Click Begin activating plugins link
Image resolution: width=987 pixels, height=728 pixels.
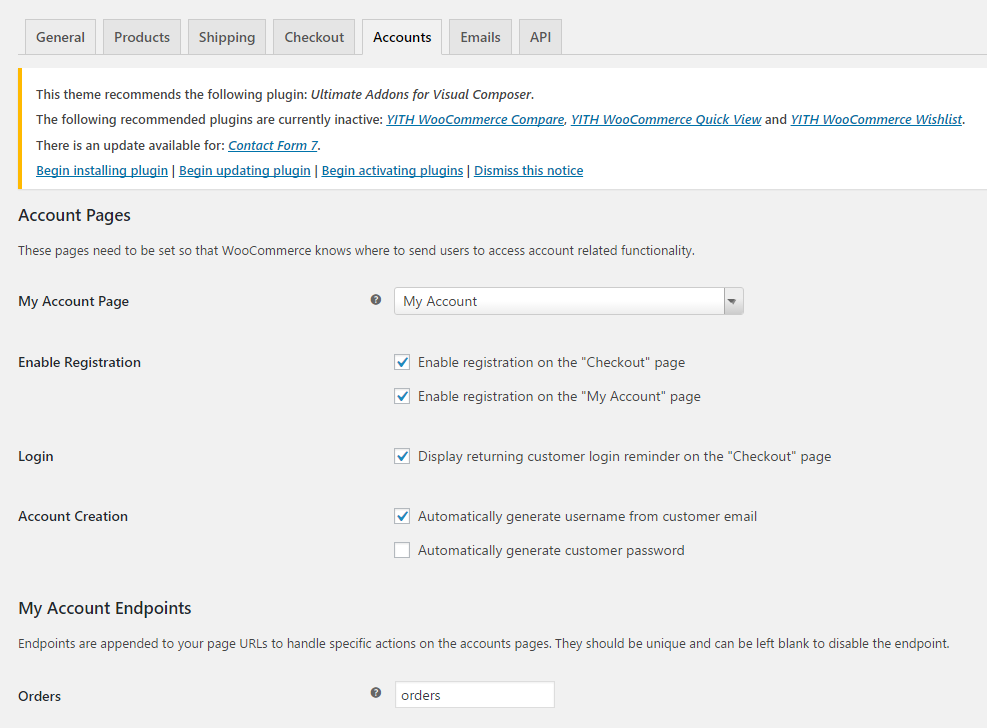tap(392, 171)
